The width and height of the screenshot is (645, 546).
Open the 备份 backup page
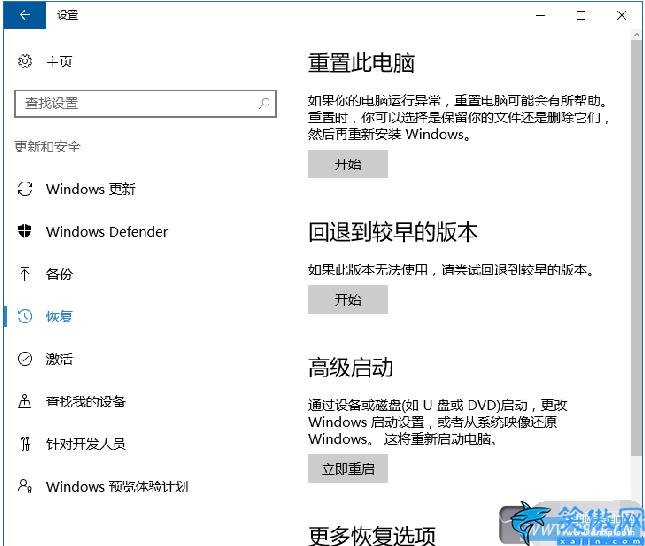[59, 274]
